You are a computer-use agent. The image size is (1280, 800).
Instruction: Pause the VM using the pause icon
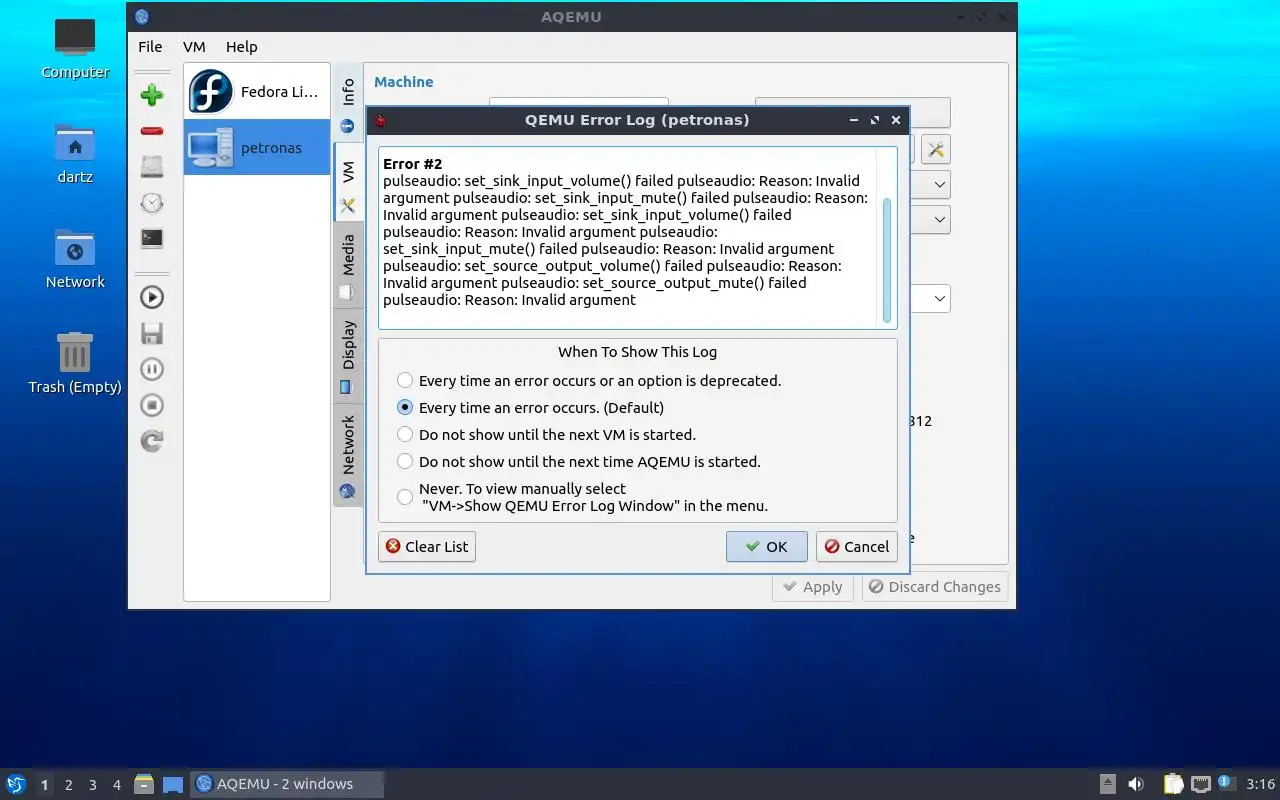[152, 369]
